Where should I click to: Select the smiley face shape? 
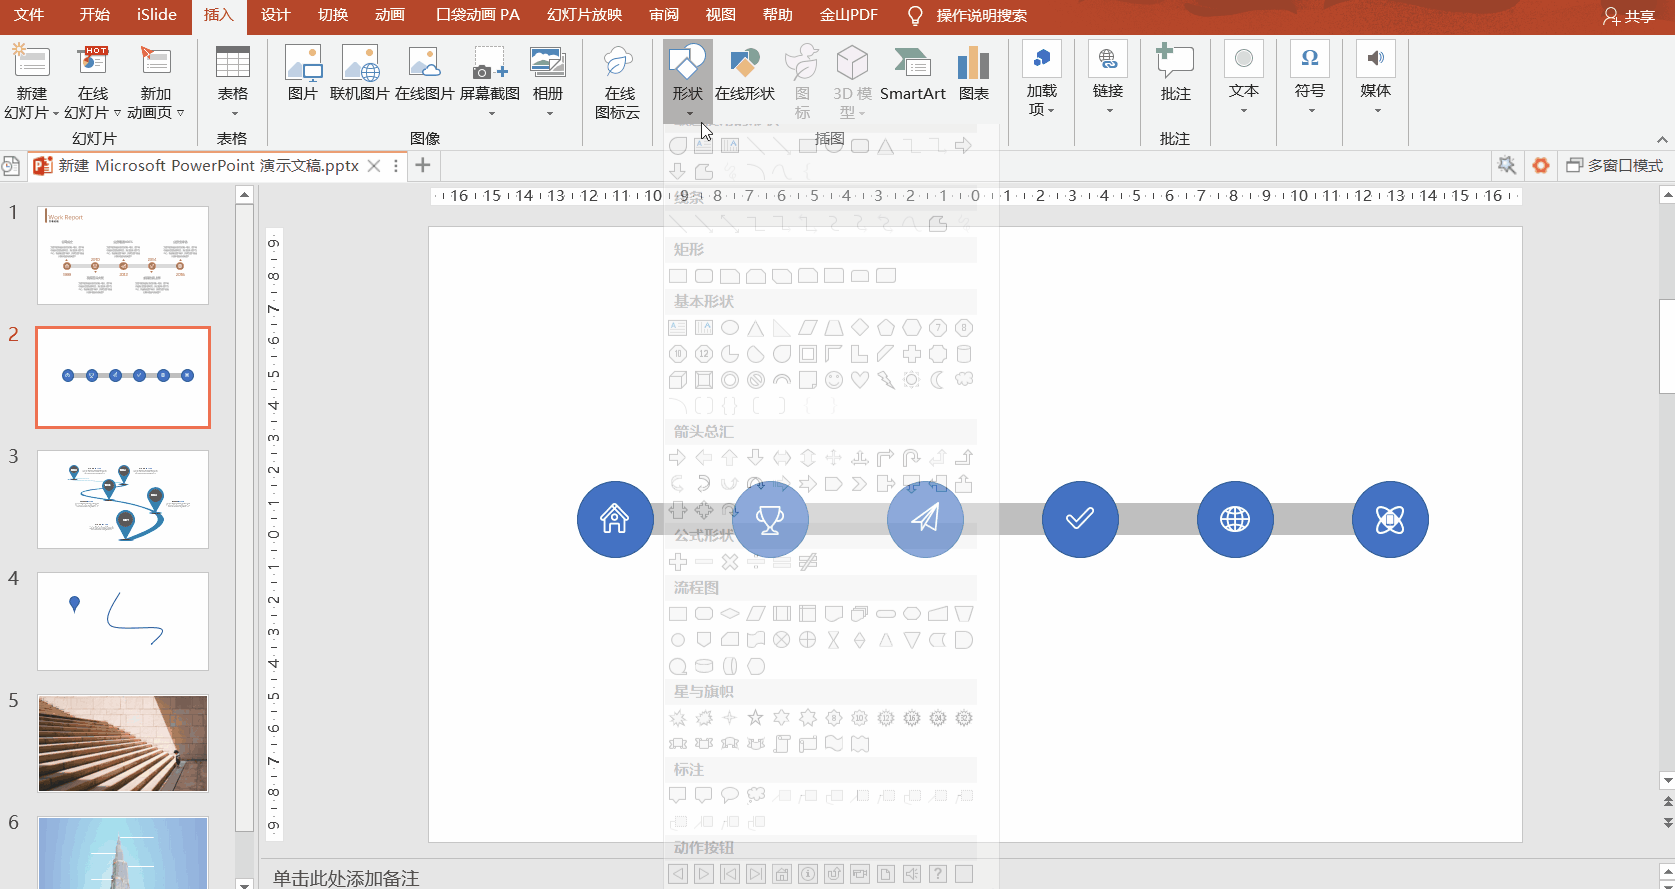click(834, 380)
